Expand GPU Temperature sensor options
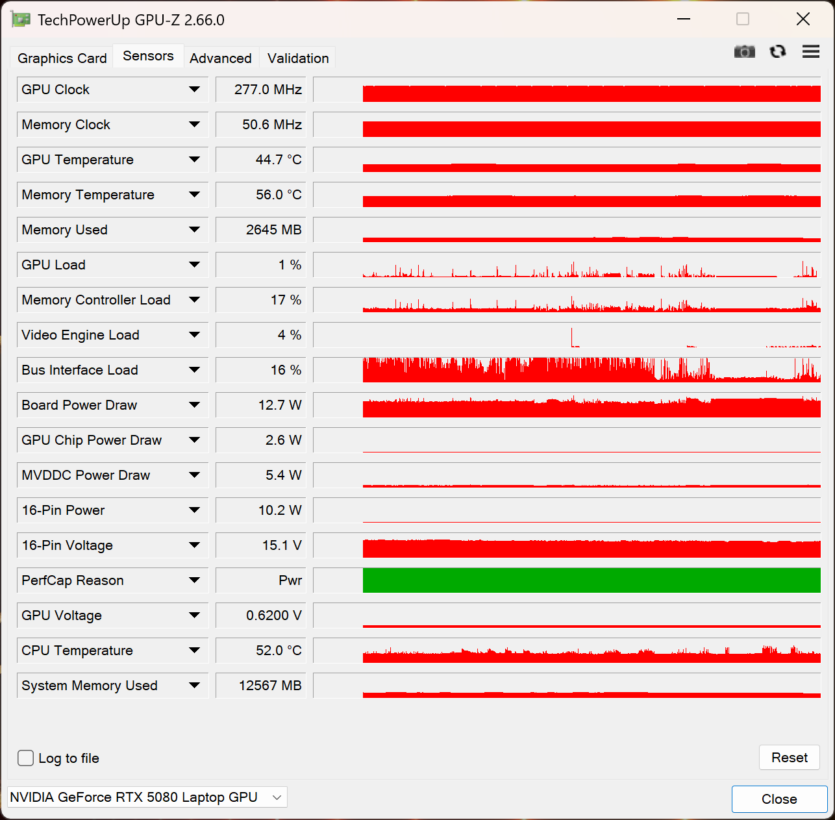835x820 pixels. click(194, 160)
